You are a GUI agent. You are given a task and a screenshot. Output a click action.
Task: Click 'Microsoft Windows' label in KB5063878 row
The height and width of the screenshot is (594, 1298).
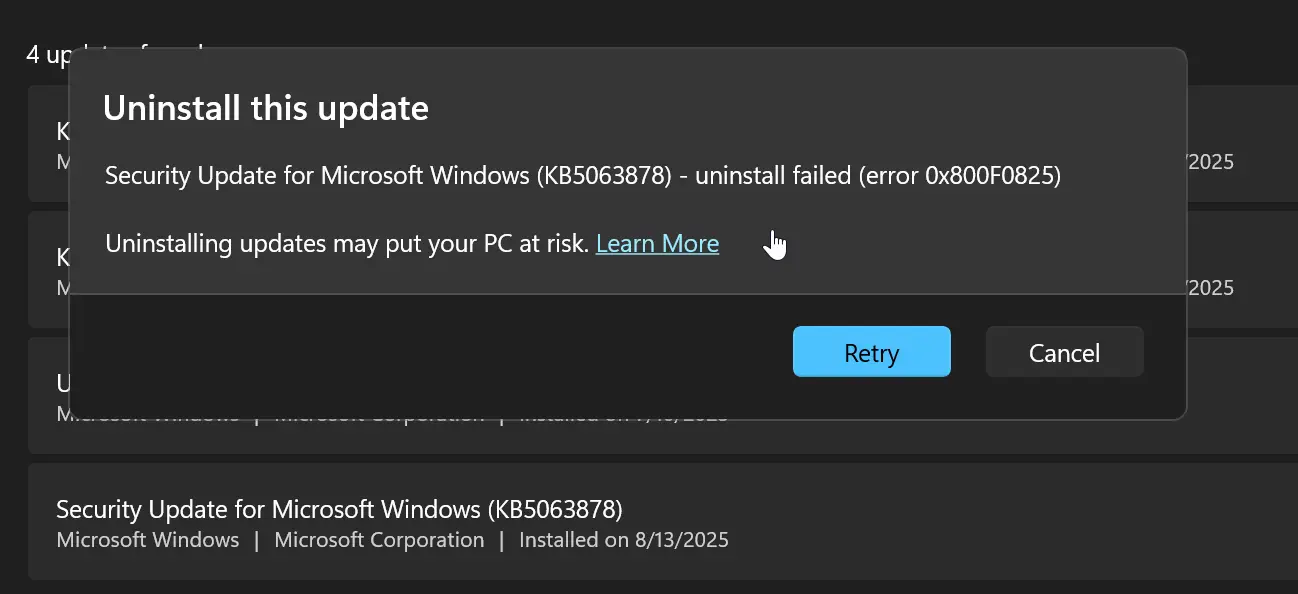tap(148, 540)
